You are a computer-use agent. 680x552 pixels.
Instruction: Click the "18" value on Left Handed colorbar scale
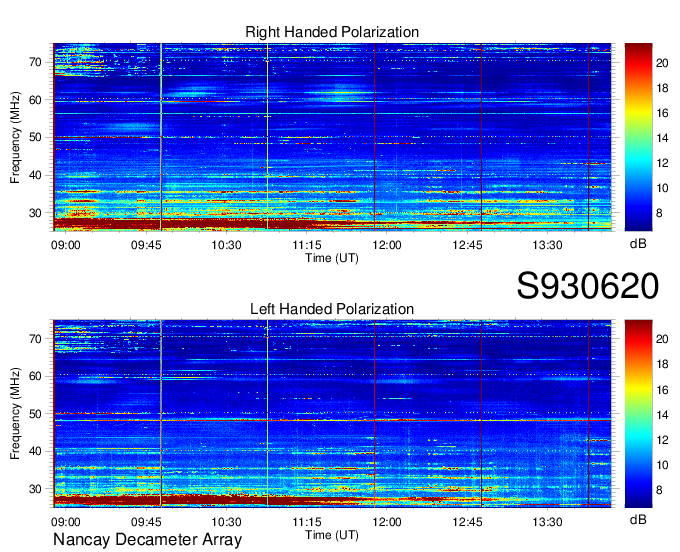662,365
